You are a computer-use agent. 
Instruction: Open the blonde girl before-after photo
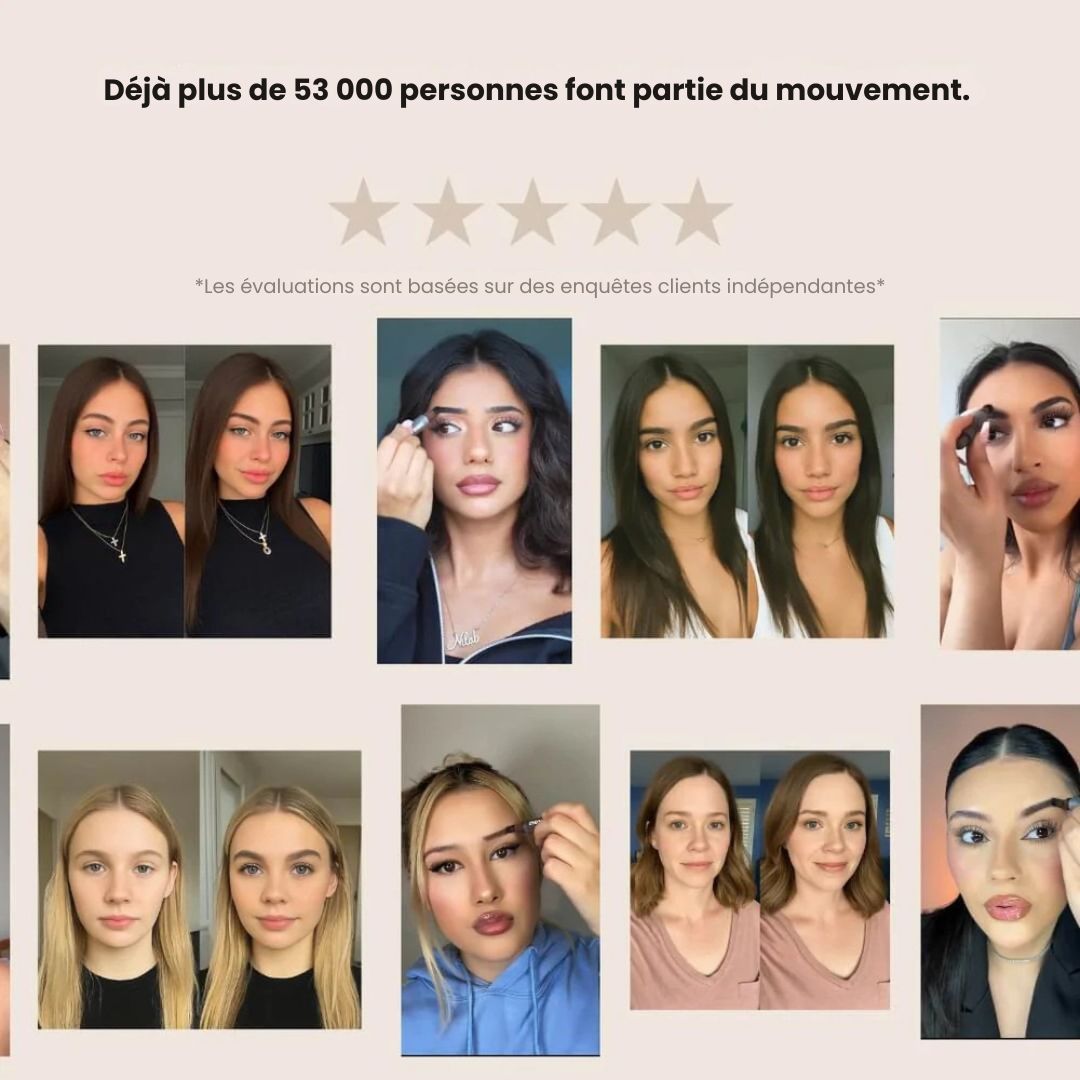tap(200, 890)
